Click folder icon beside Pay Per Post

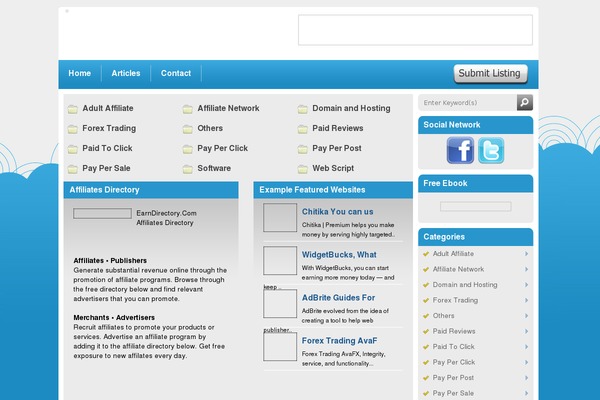pos(303,149)
